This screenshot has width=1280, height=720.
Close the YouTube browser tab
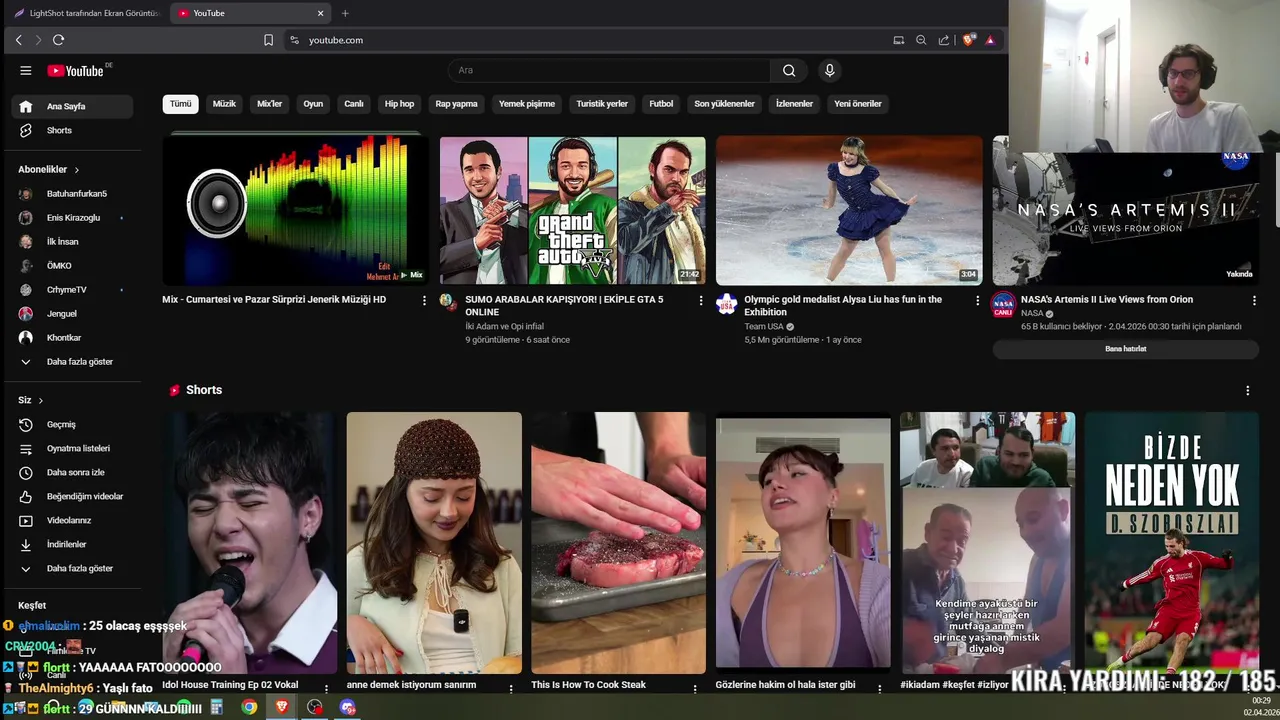(320, 13)
